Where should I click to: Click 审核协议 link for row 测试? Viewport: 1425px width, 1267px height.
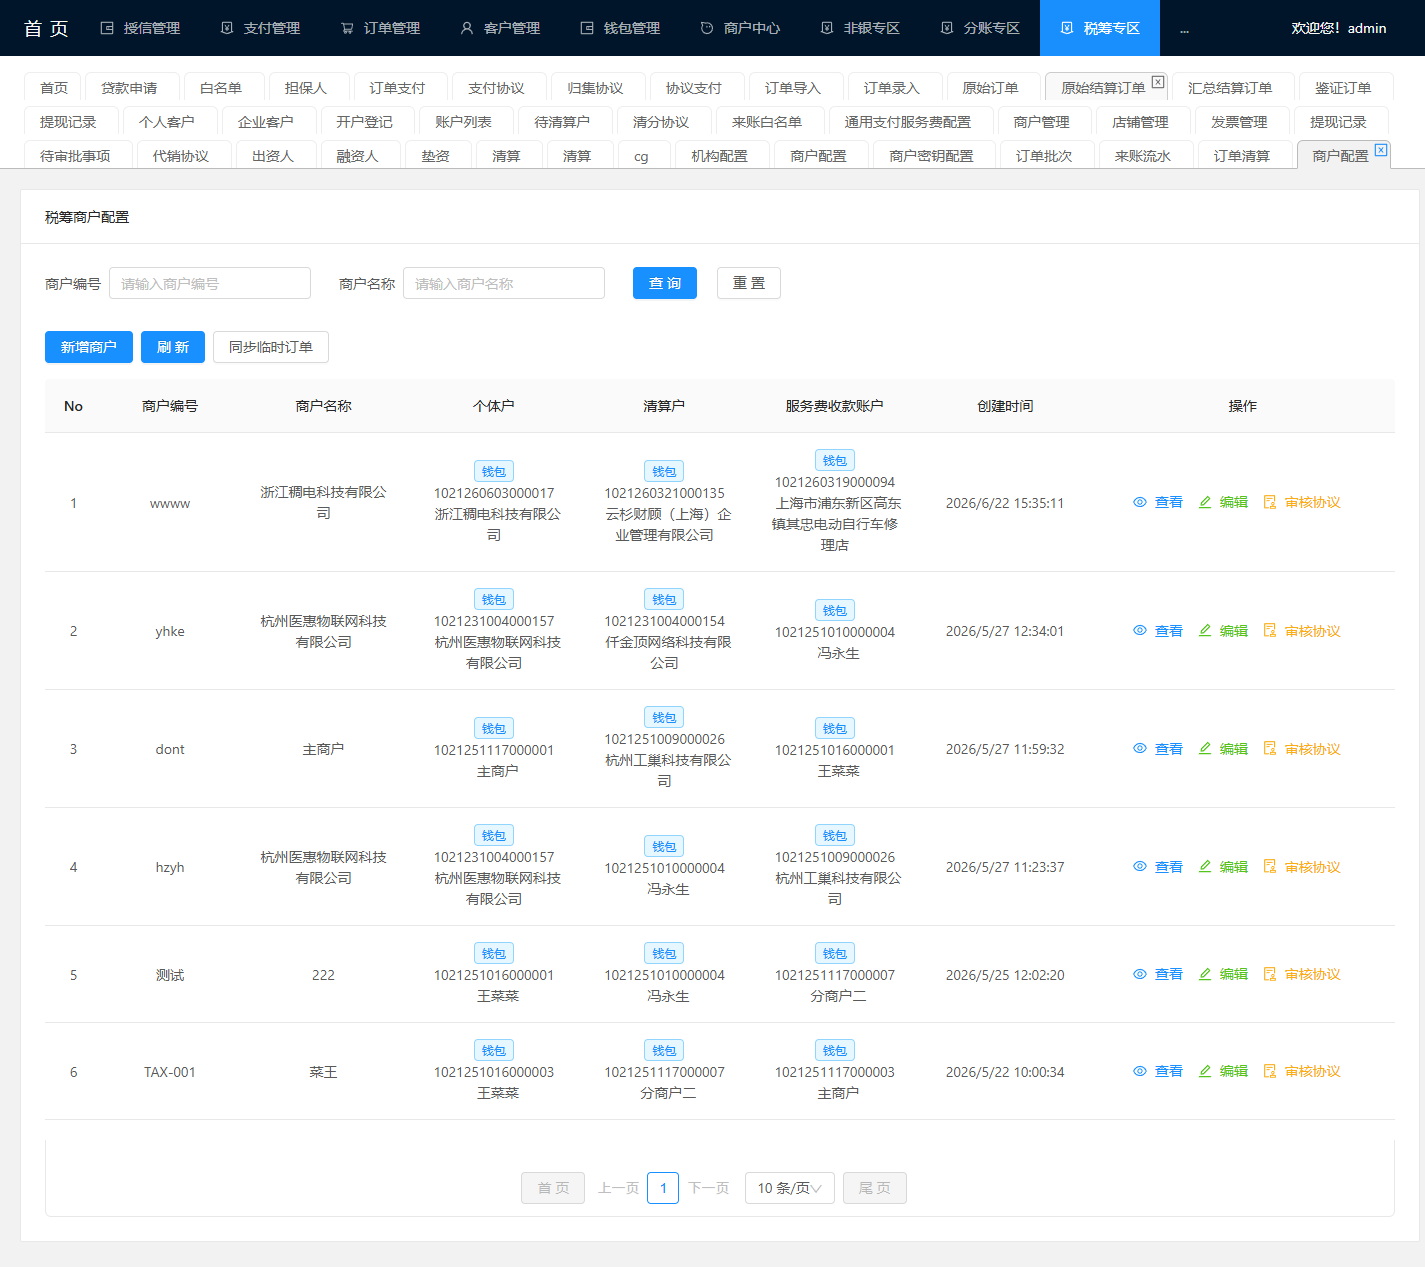pyautogui.click(x=1313, y=974)
